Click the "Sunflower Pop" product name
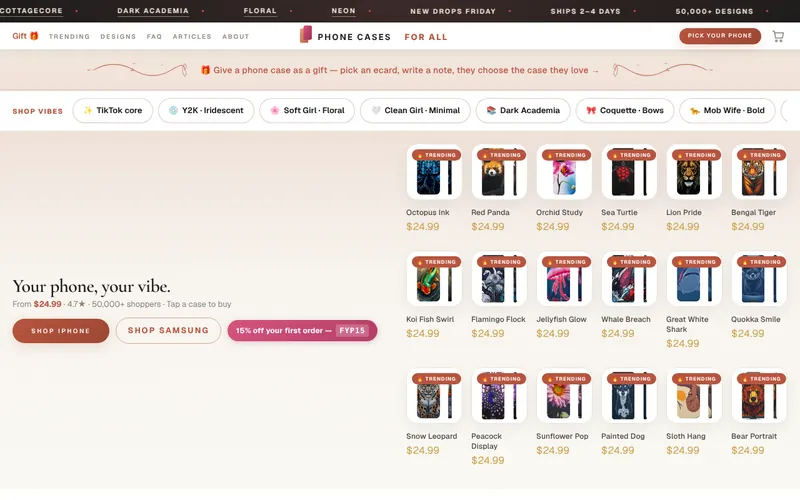Screen dimensions: 800x500 click(562, 436)
